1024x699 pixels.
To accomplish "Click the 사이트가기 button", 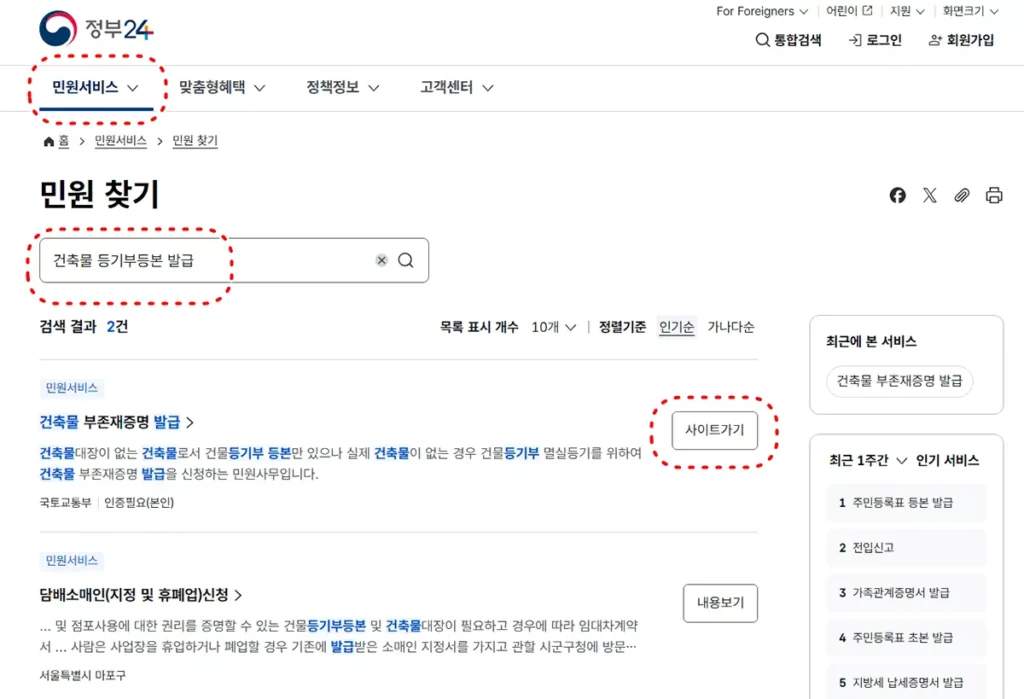I will 713,430.
